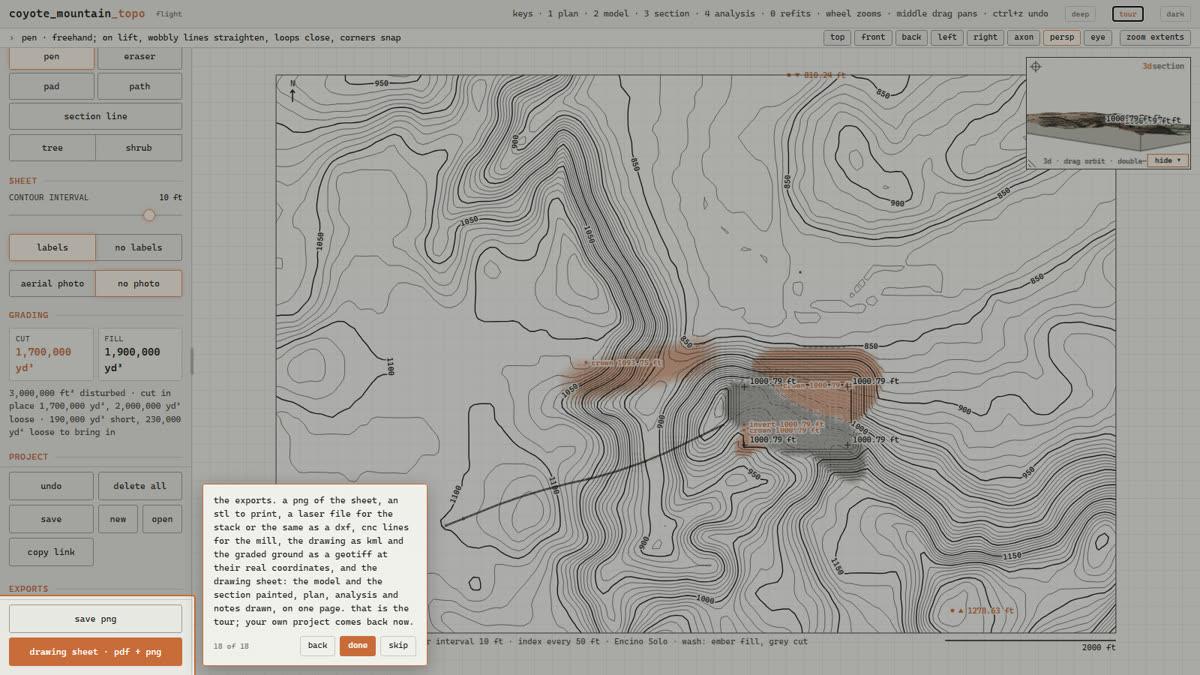The height and width of the screenshot is (675, 1200).
Task: Set the view to left
Action: pyautogui.click(x=947, y=37)
